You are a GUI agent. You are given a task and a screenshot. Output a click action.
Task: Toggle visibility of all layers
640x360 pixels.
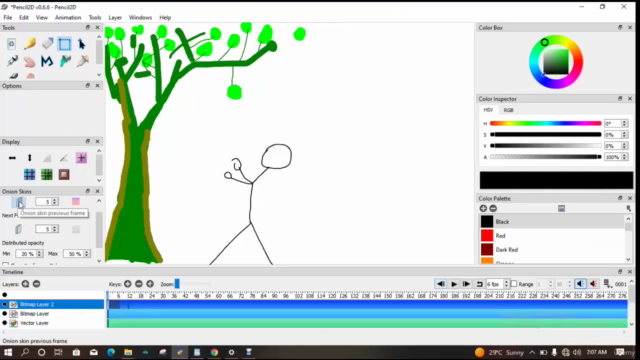4,295
